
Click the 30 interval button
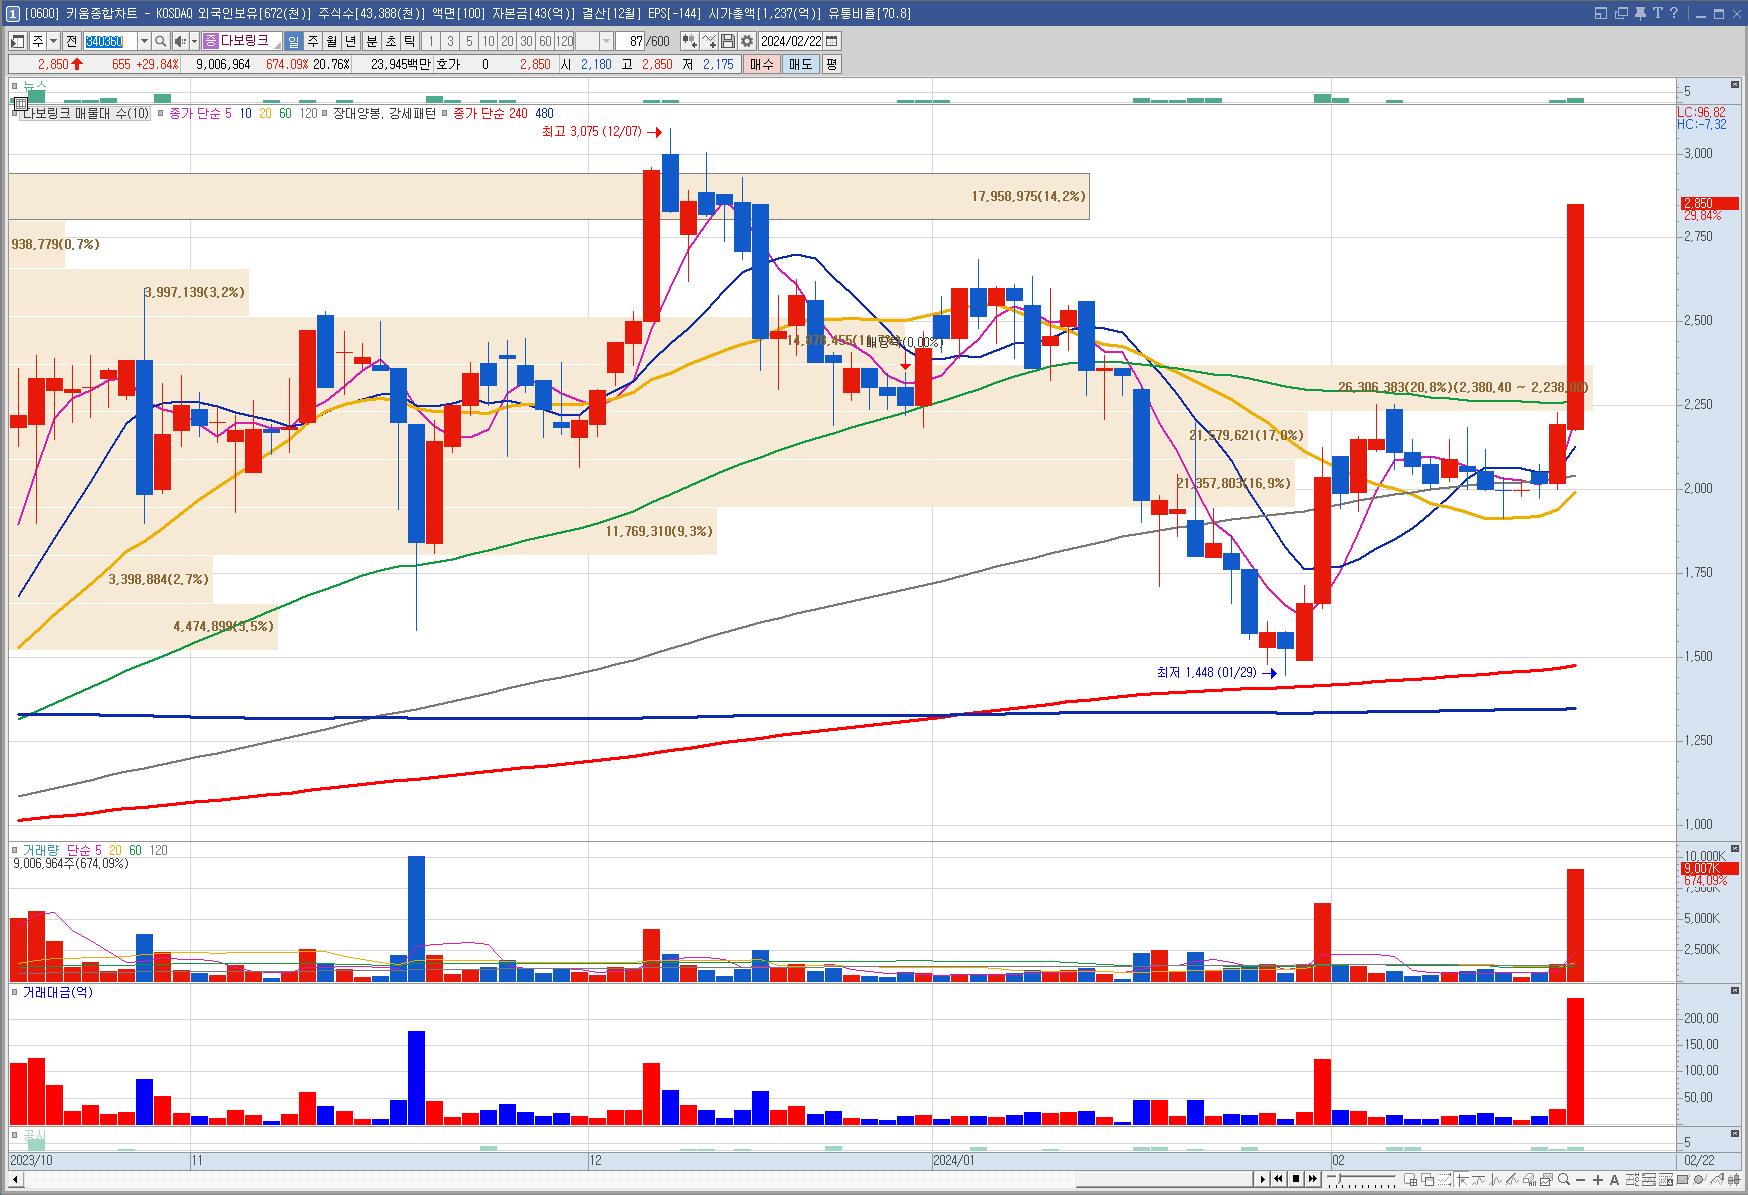[x=526, y=41]
